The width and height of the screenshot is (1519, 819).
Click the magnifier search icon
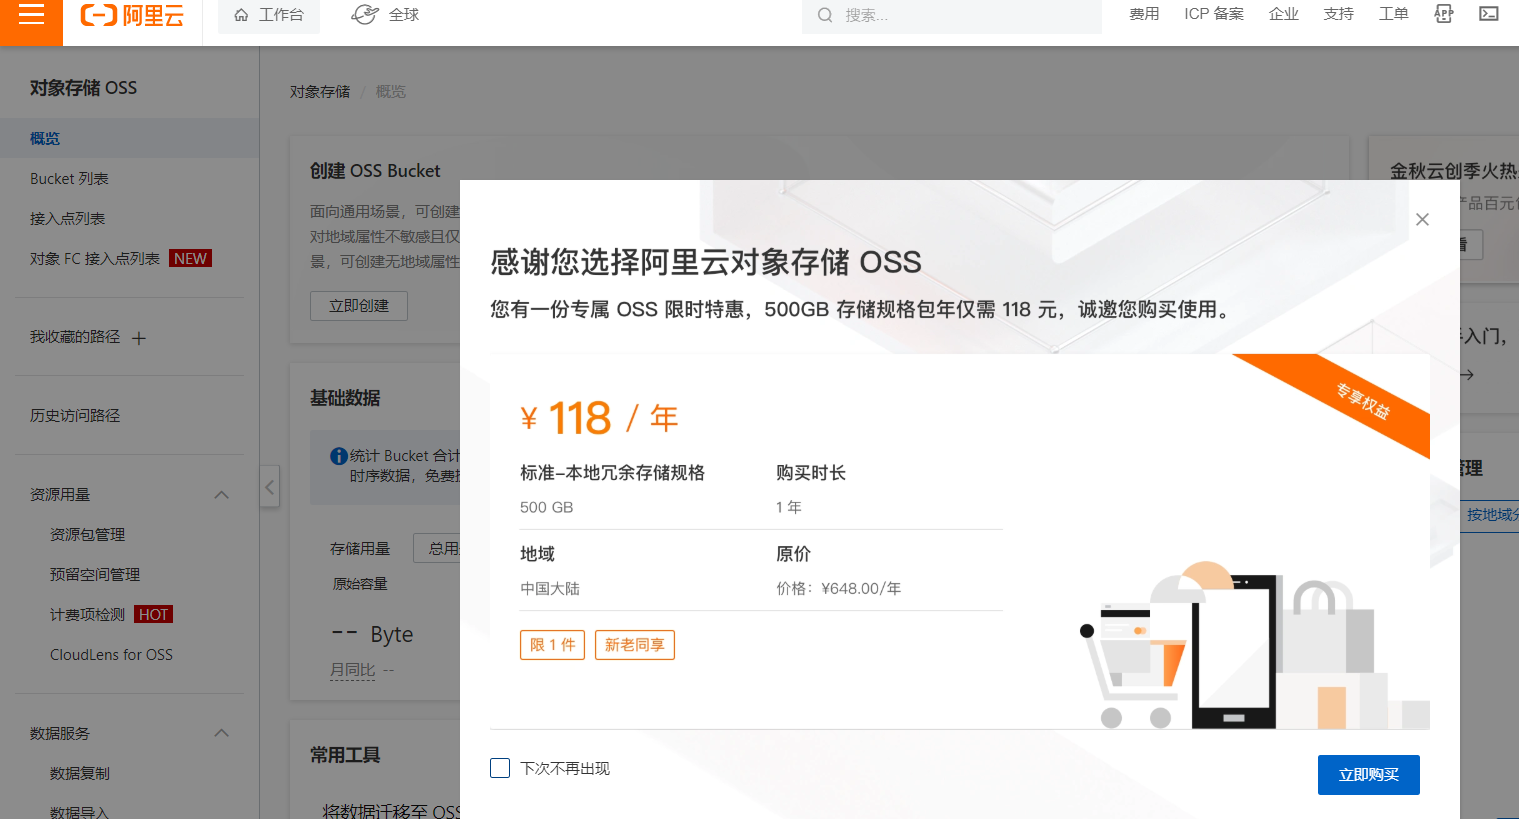coord(825,15)
